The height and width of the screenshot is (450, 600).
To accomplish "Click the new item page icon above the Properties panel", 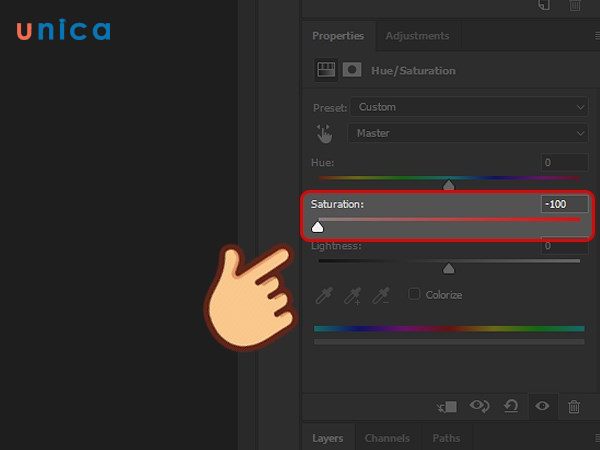I will [544, 5].
